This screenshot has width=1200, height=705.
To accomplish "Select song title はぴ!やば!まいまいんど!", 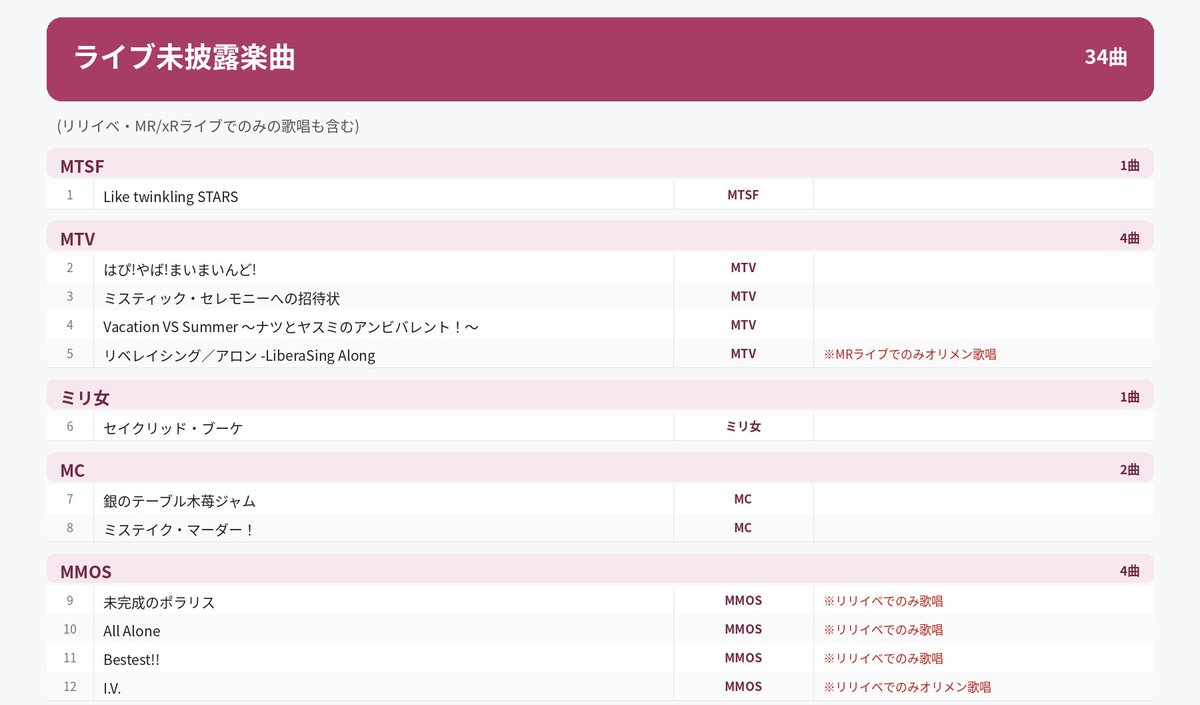I will (180, 269).
